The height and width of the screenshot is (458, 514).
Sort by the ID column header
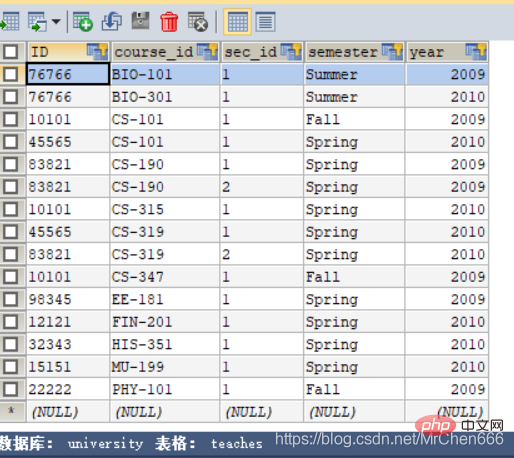coord(68,52)
